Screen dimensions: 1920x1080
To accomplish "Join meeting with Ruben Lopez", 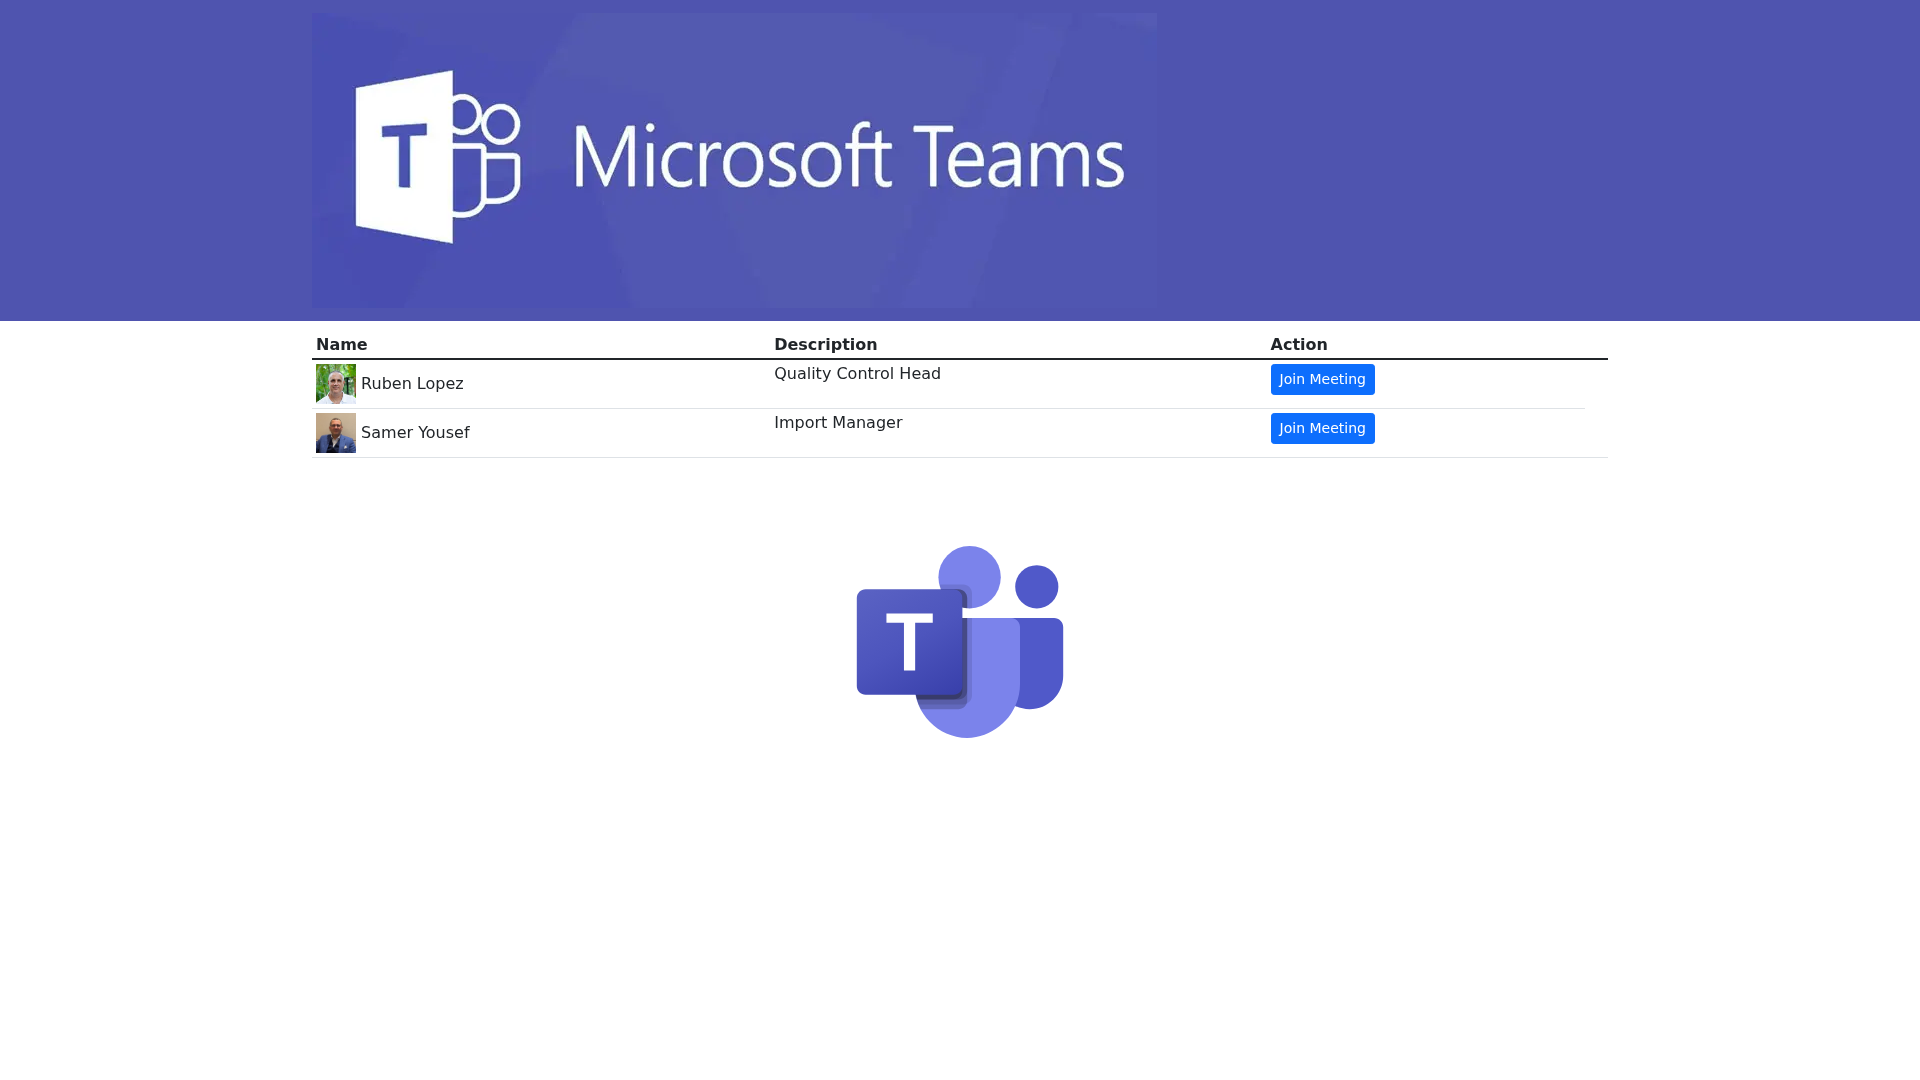I will pos(1322,379).
